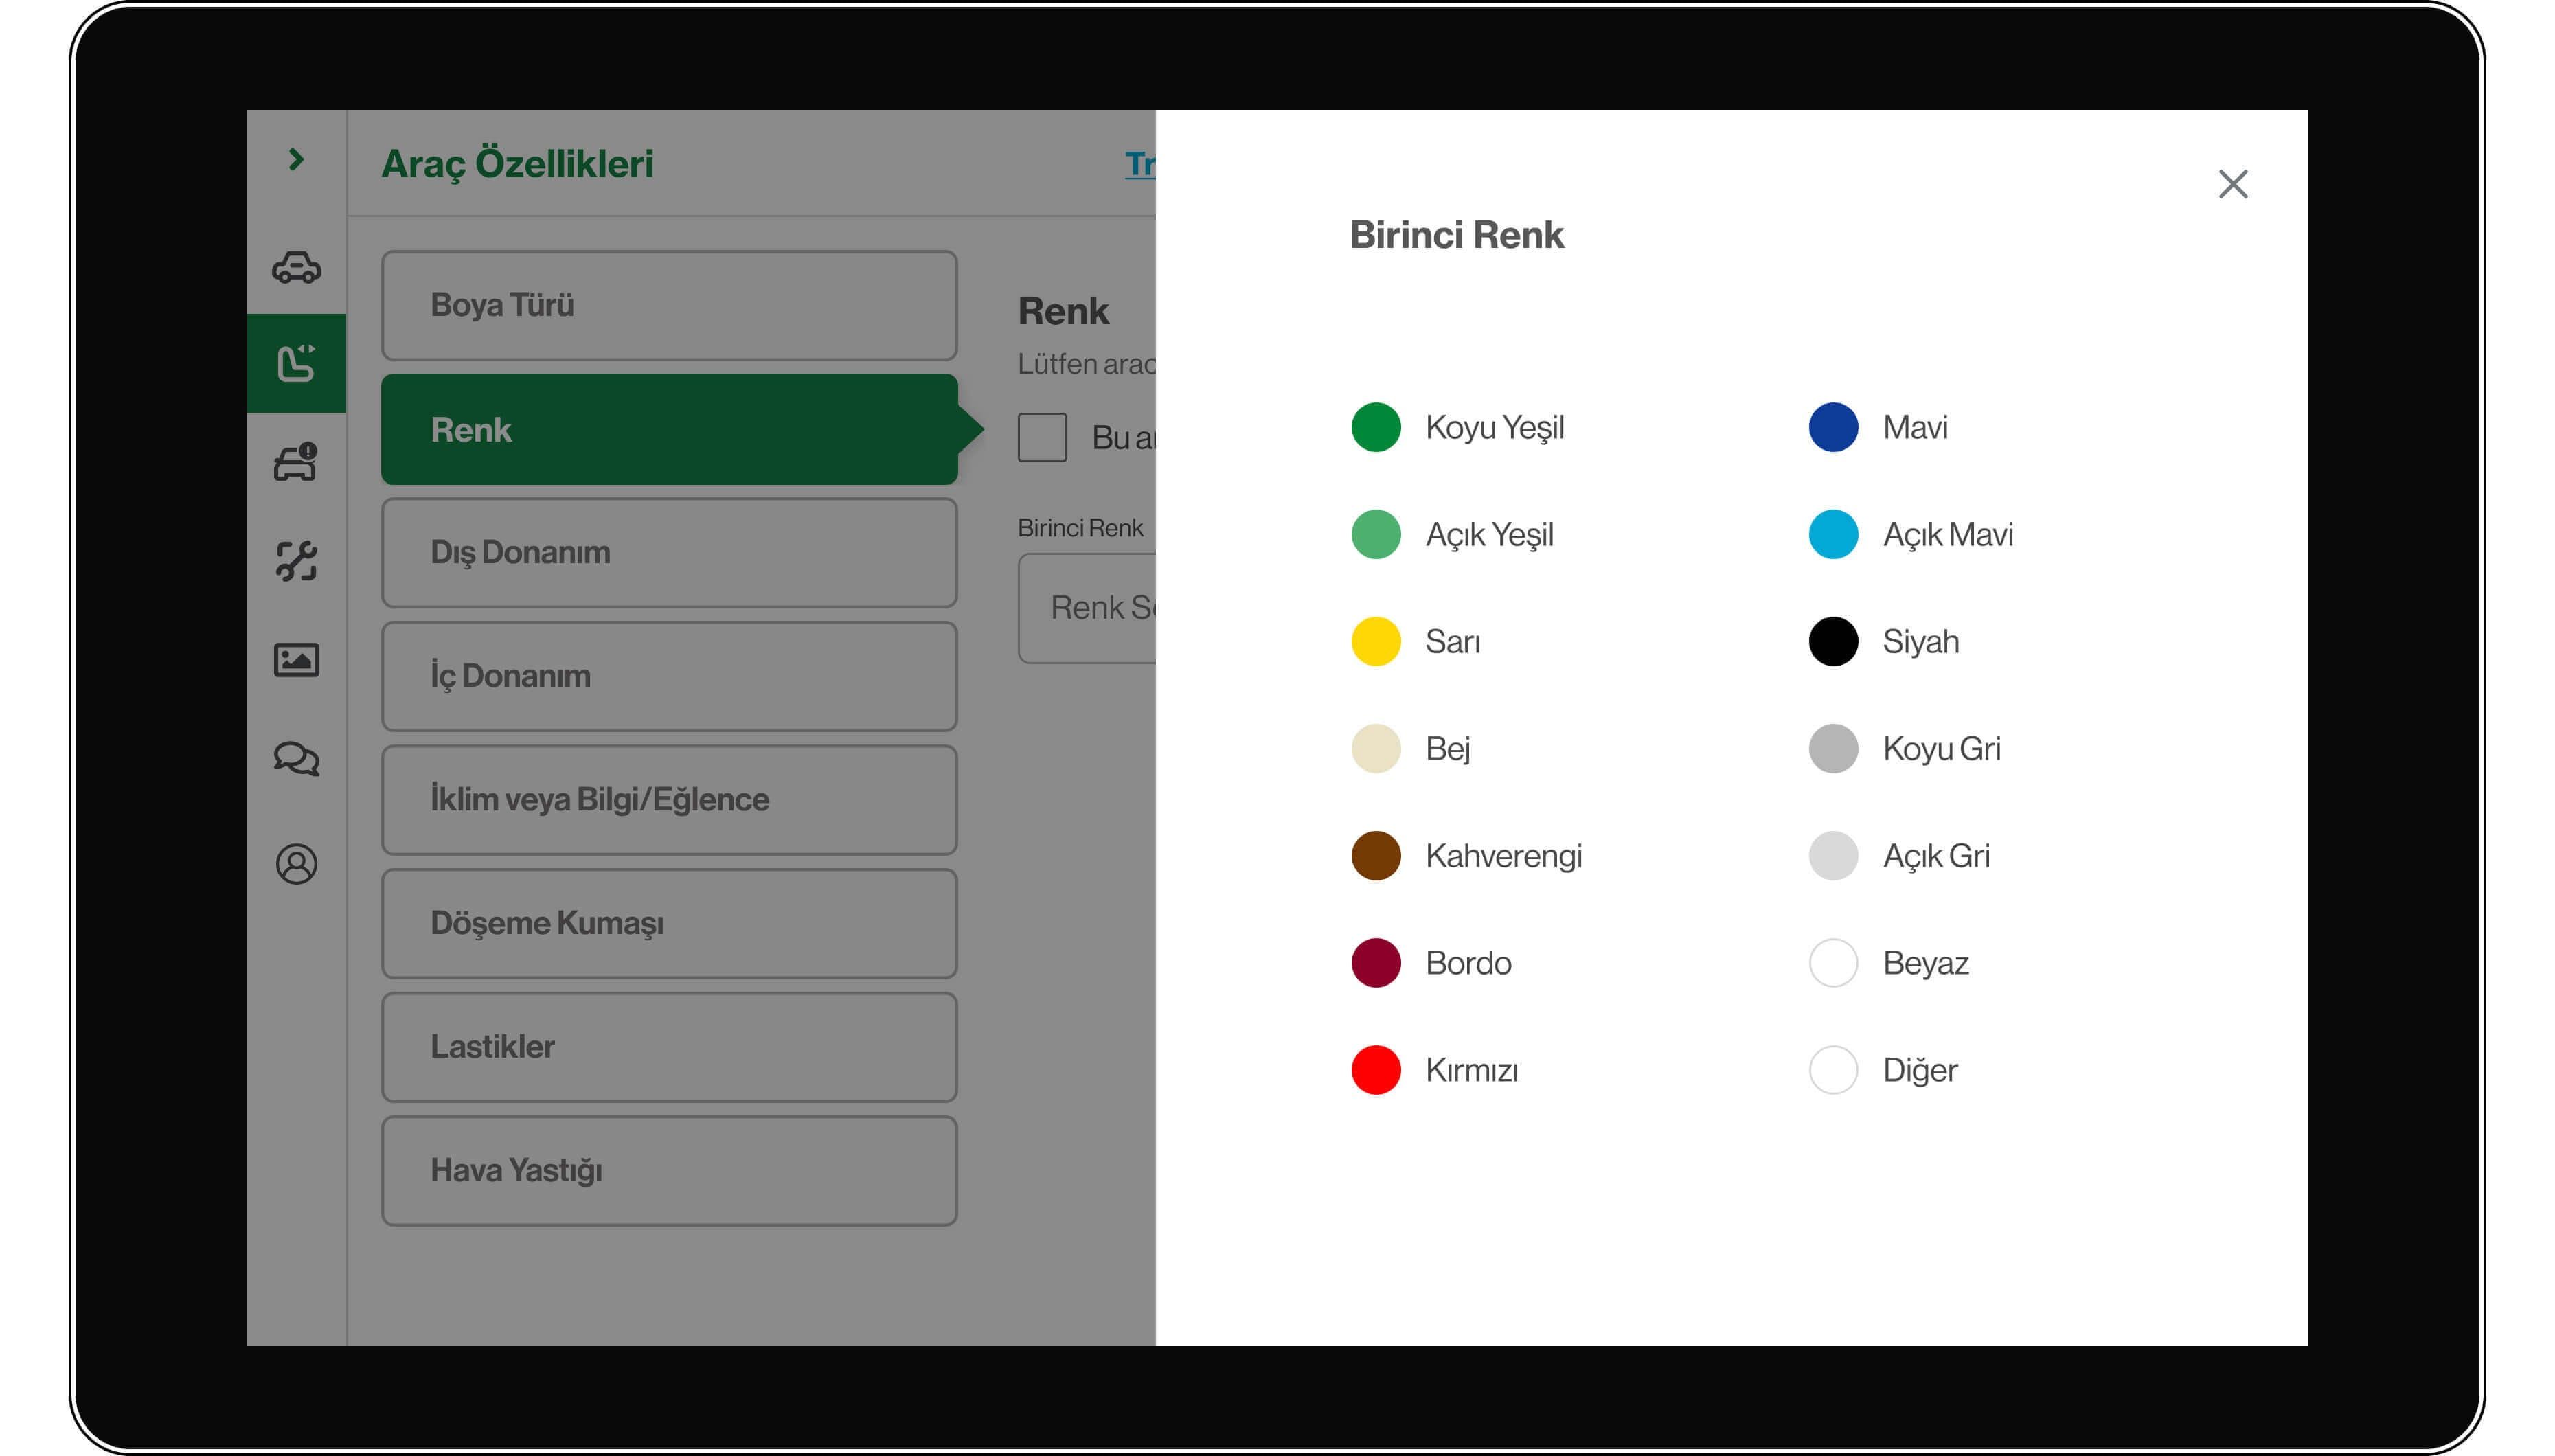Screen dimensions: 2555x1456
Task: Select the Beyaz color option
Action: [x=1833, y=962]
